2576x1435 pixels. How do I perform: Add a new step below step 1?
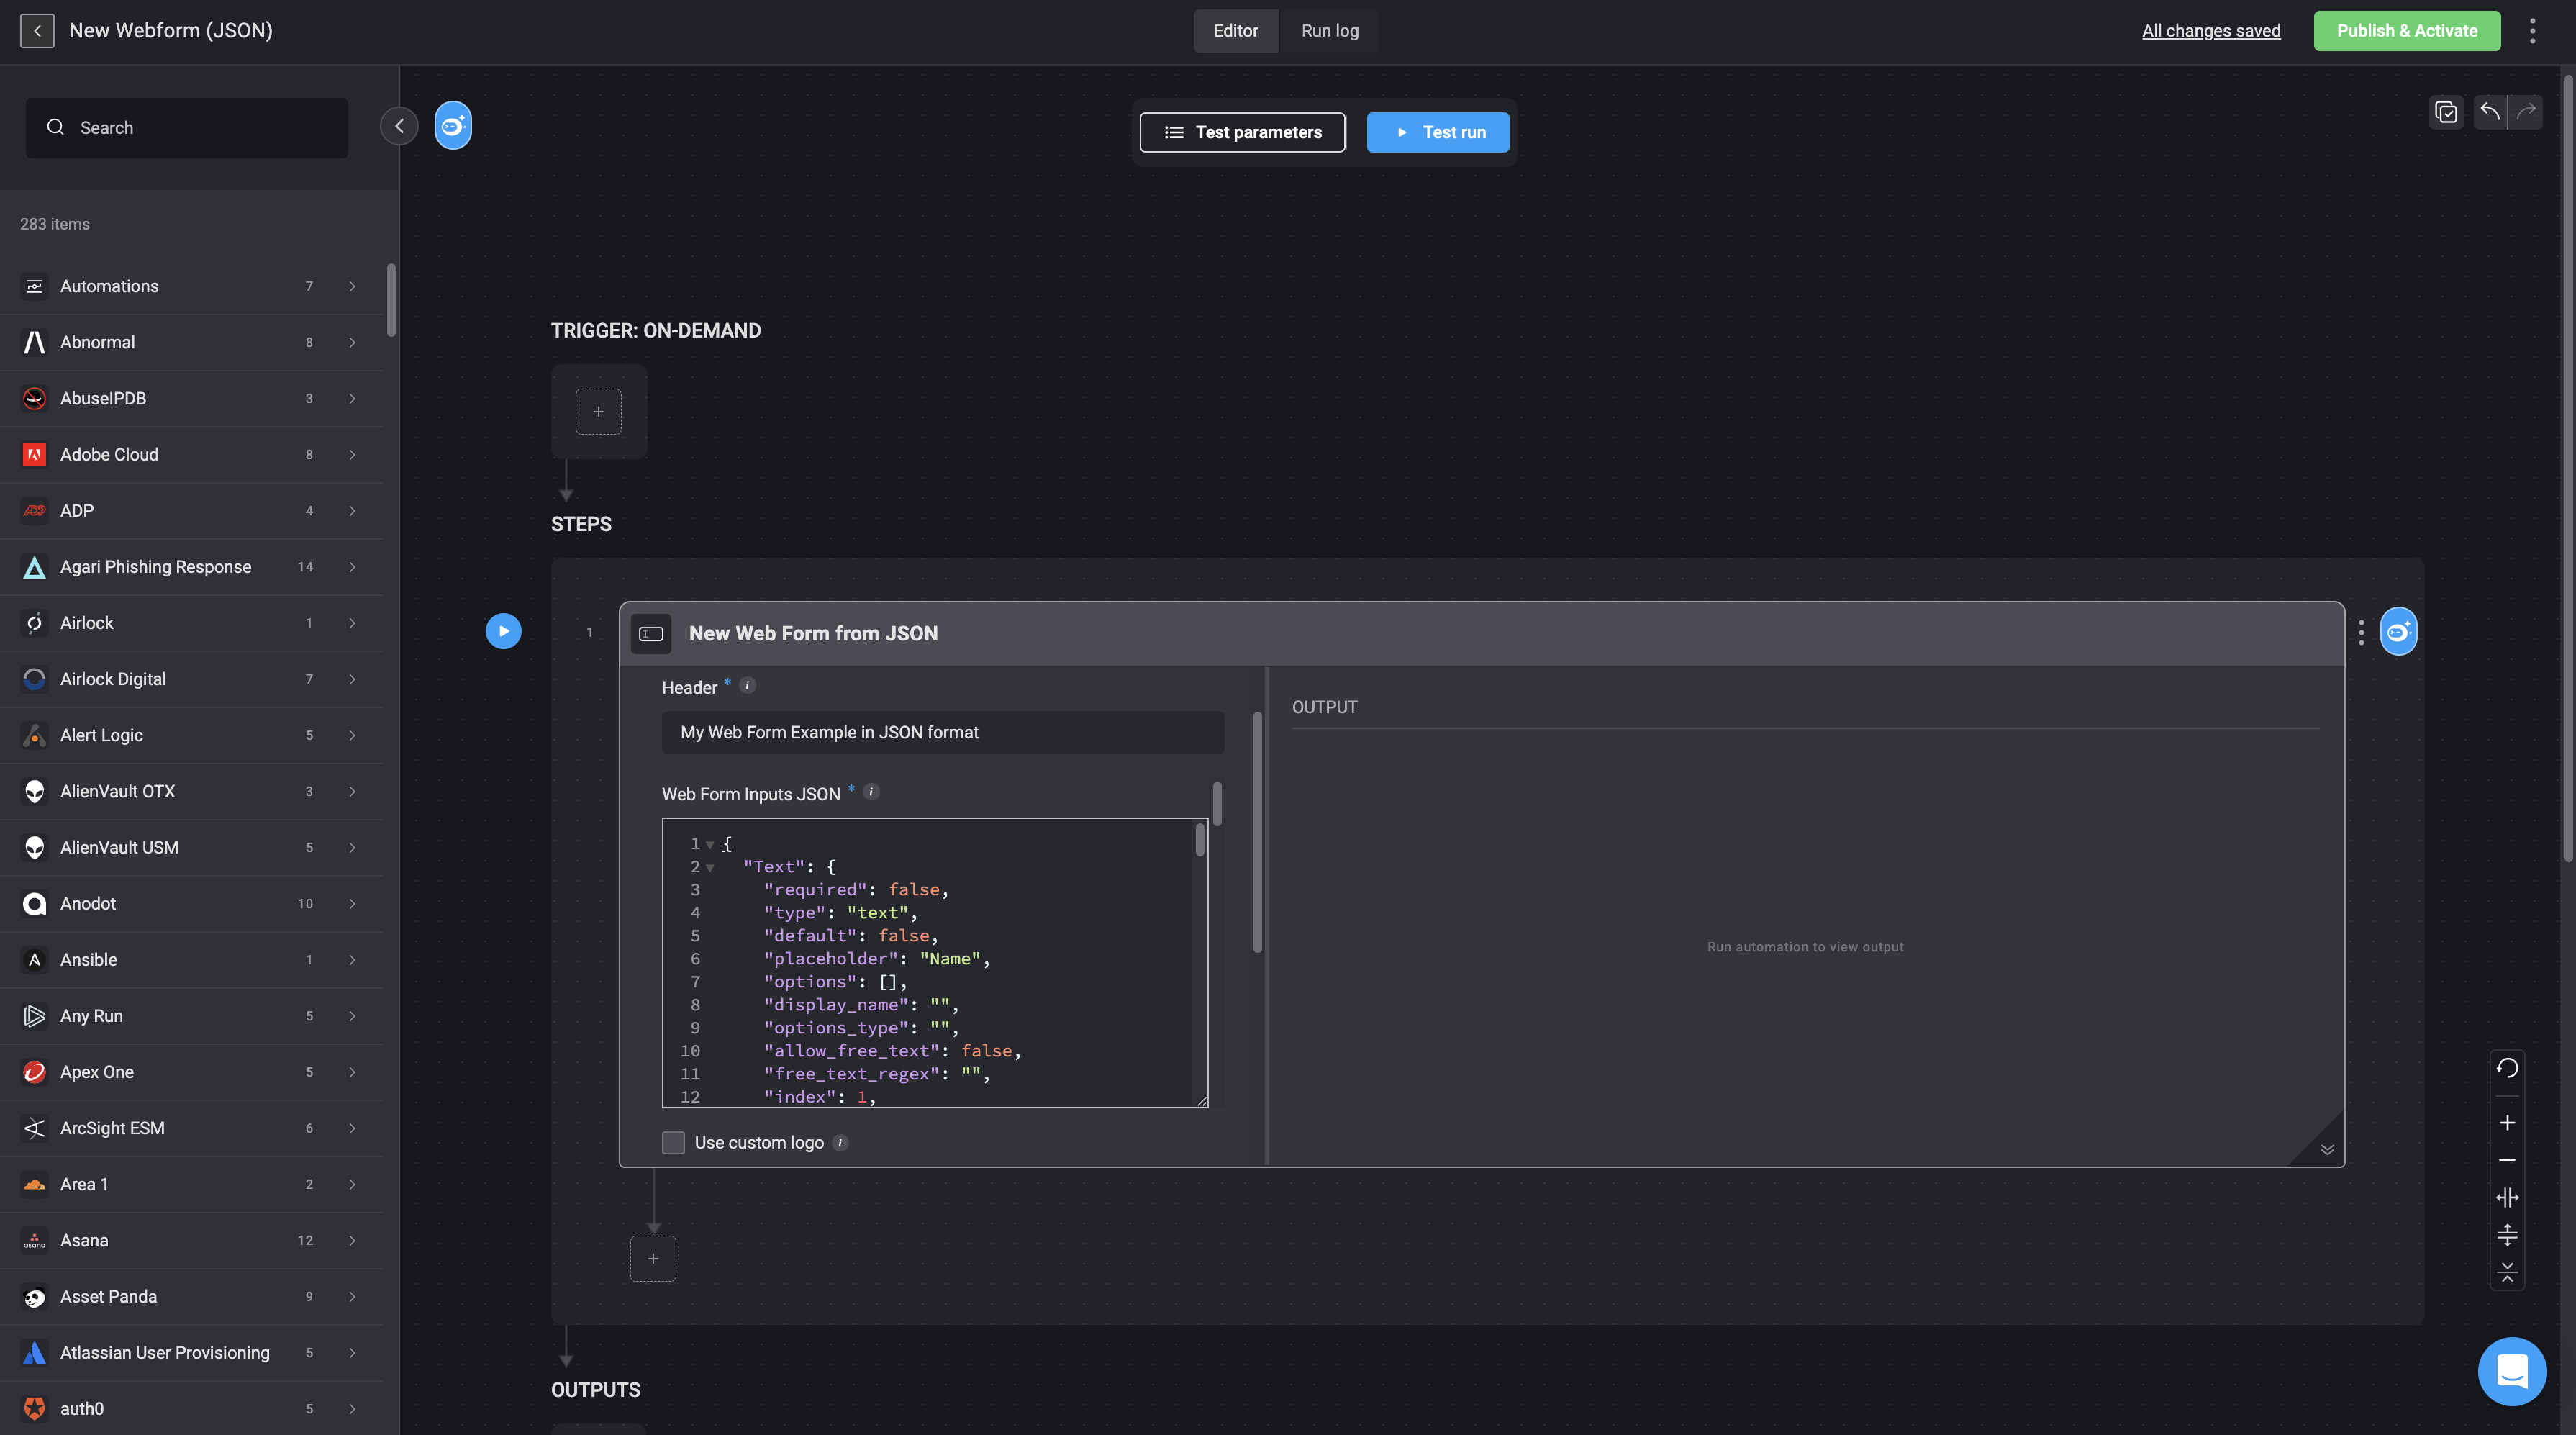point(653,1259)
